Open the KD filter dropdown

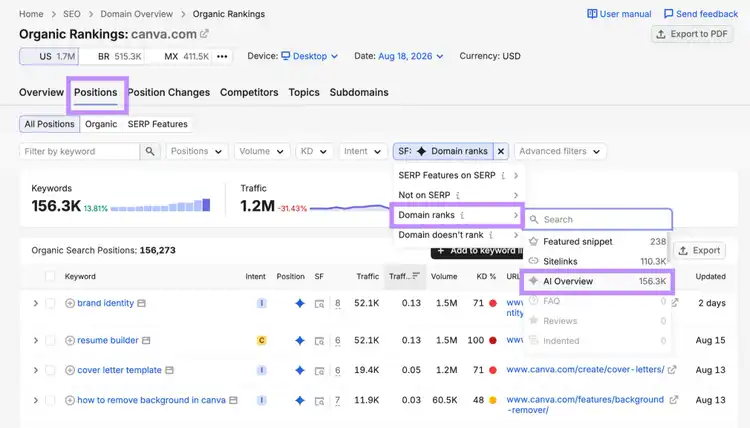point(313,151)
